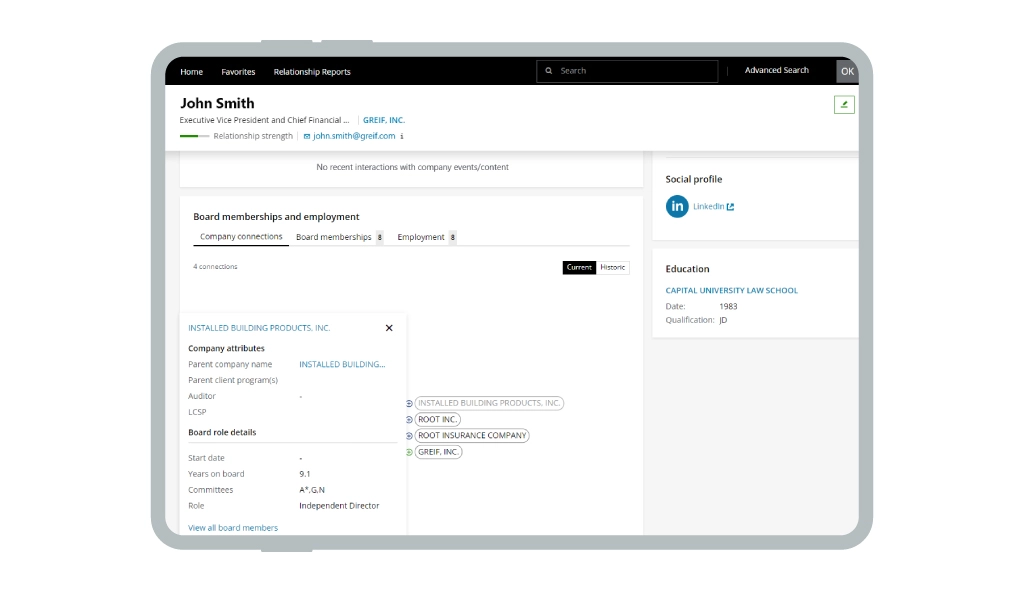Click education date value '1983'
Screen dimensions: 1024x592
(728, 306)
